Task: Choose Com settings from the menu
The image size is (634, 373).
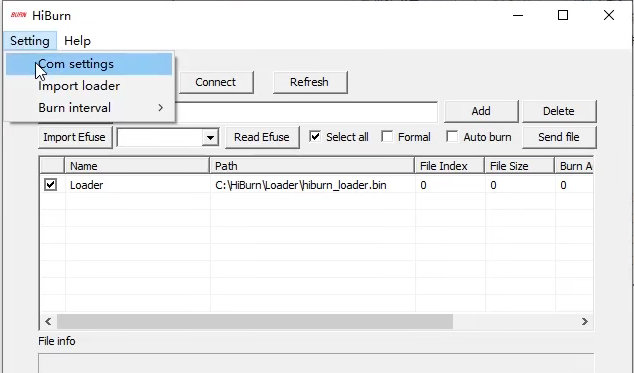Action: (89, 64)
